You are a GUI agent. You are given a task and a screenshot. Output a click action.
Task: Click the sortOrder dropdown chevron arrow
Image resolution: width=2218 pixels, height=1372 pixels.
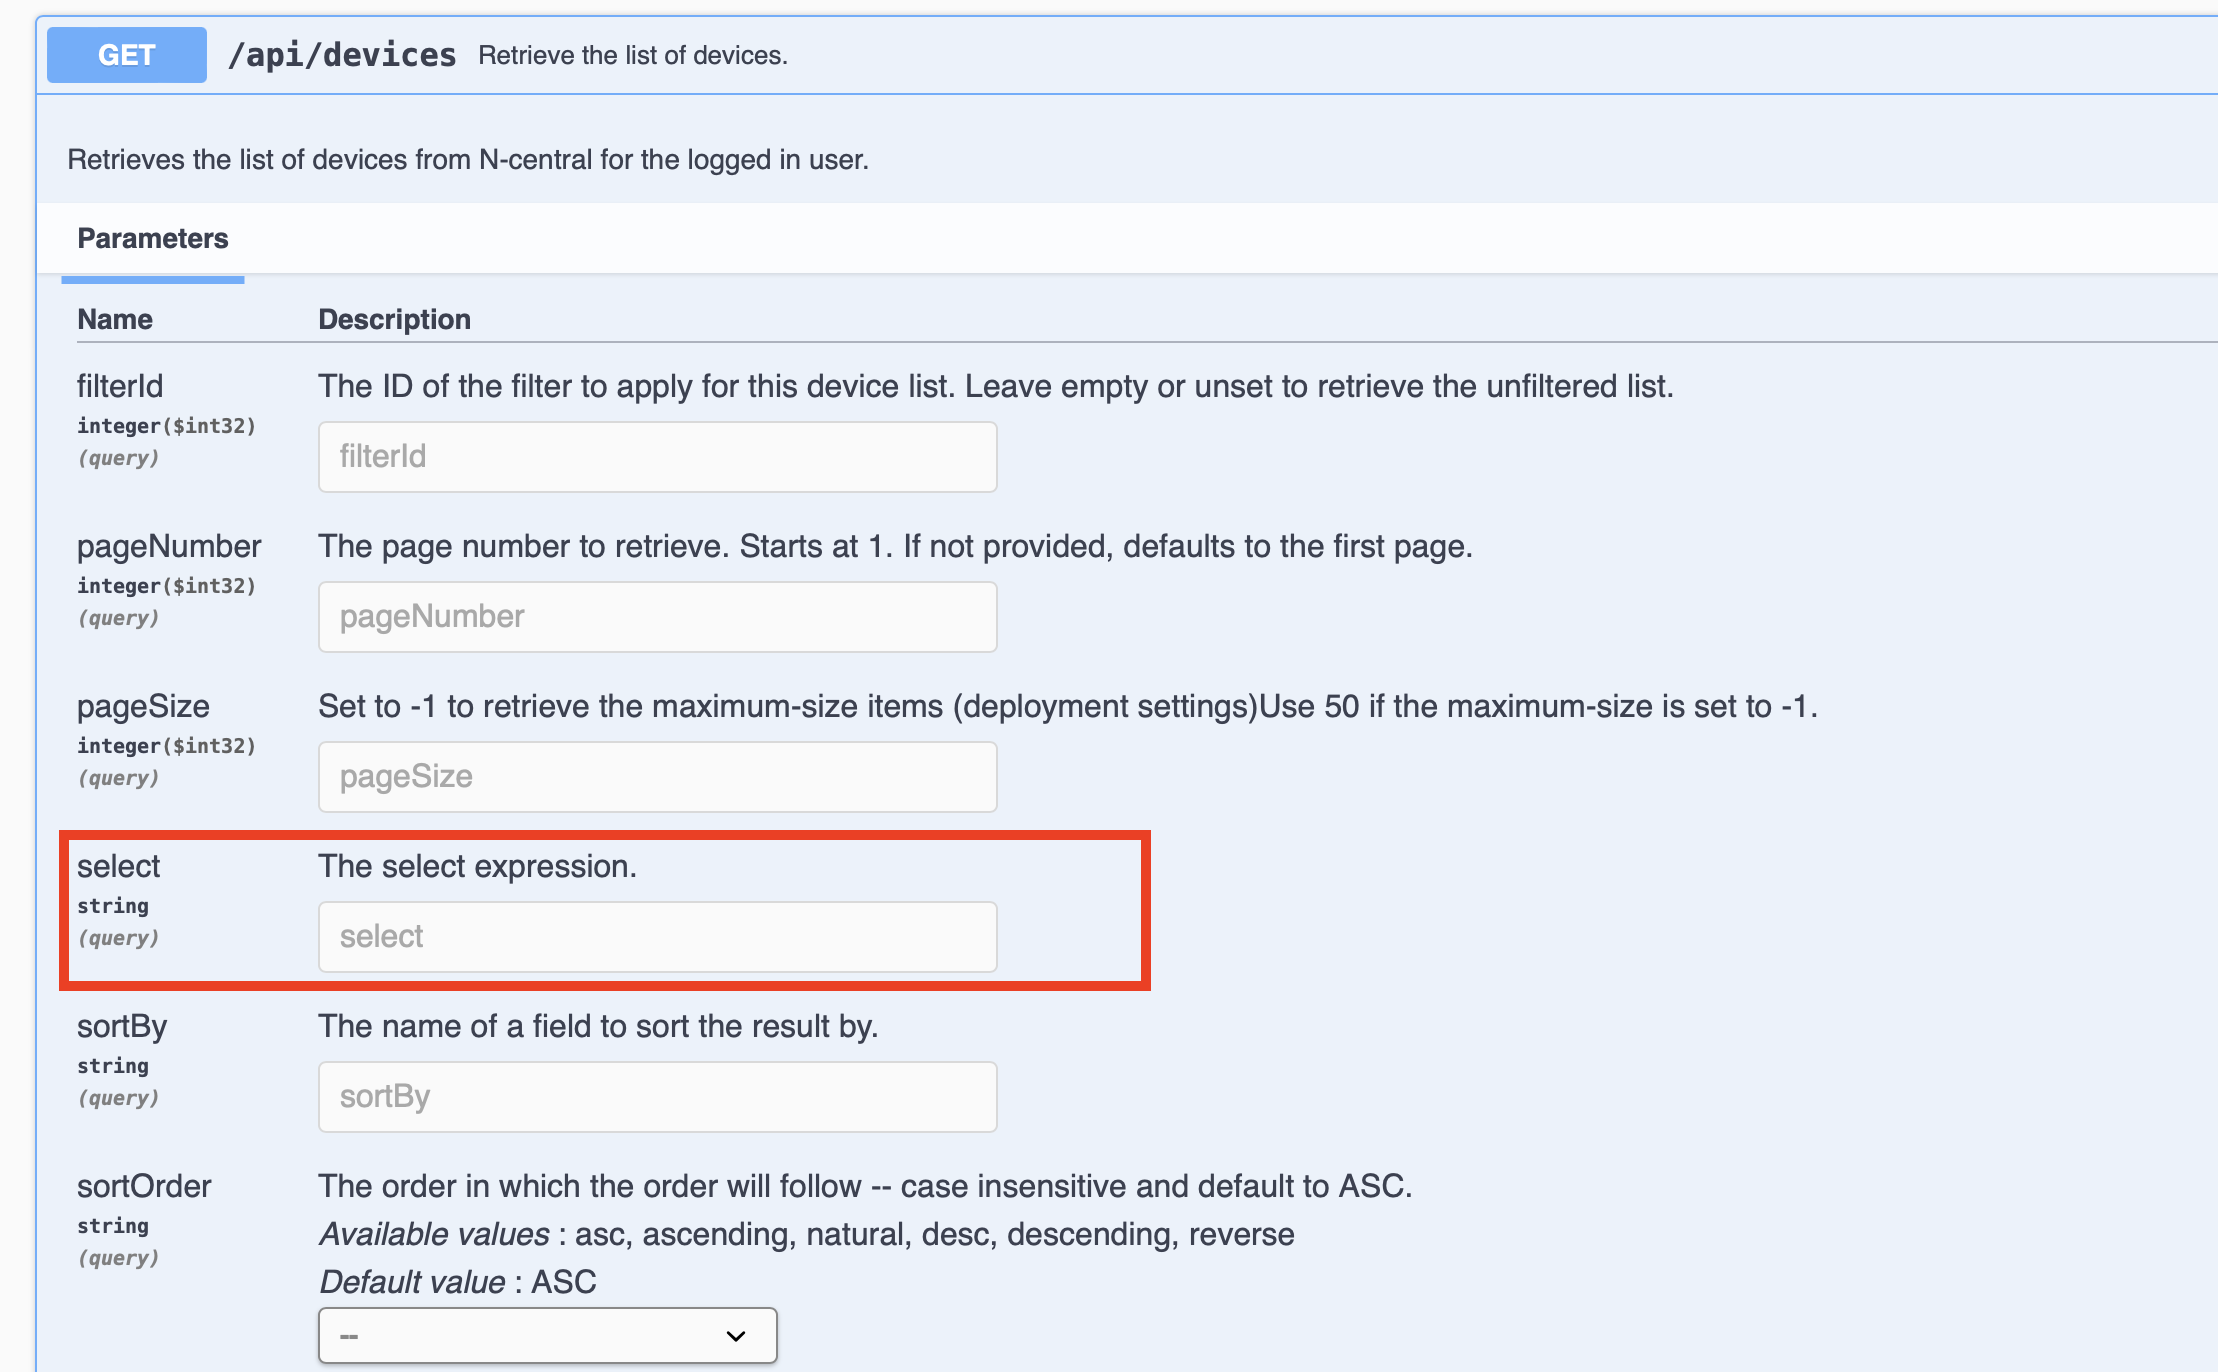point(736,1336)
